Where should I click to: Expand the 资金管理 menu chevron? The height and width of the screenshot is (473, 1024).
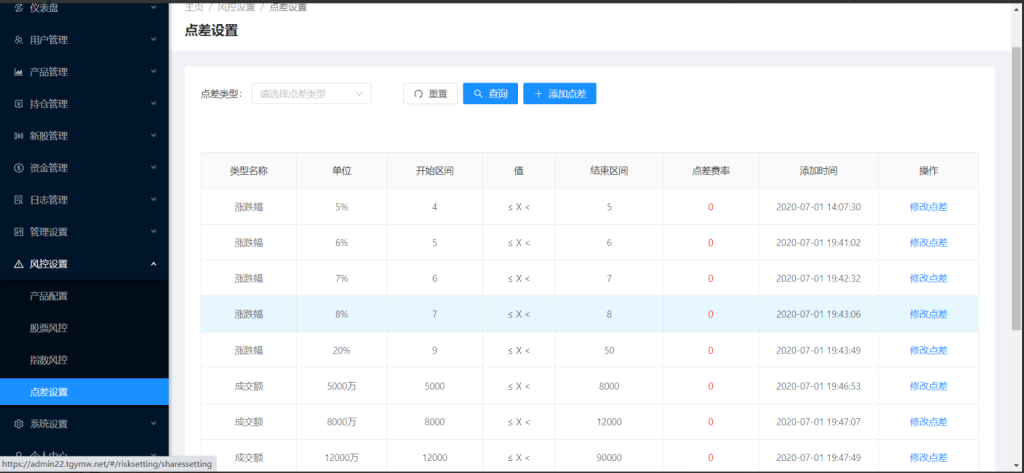(153, 168)
